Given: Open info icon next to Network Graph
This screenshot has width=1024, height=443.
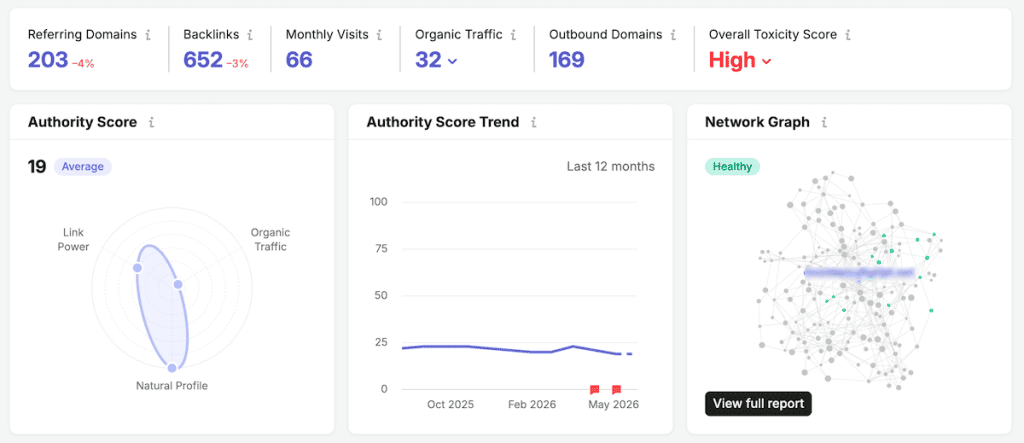Looking at the screenshot, I should coord(824,122).
